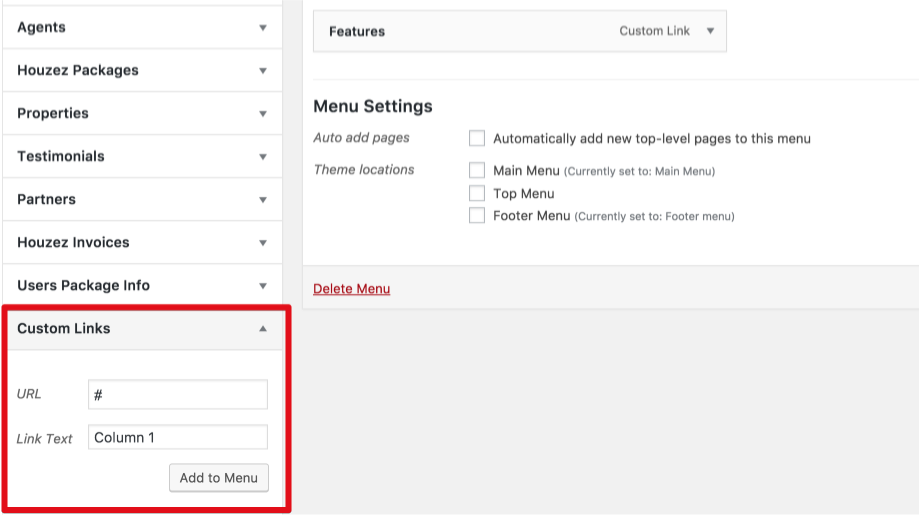Expand Houzez Invoices arrow icon
Image resolution: width=919 pixels, height=515 pixels.
[263, 243]
